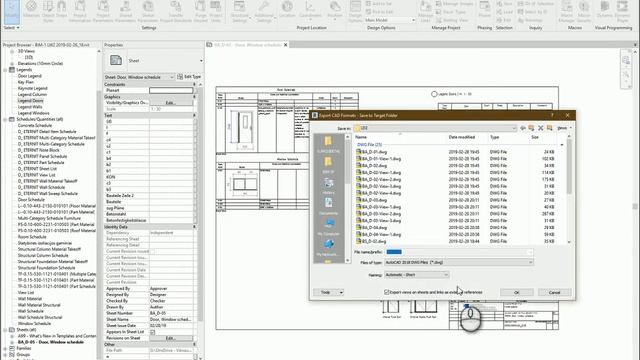
Task: Click the dialog Help question mark
Action: [x=552, y=116]
